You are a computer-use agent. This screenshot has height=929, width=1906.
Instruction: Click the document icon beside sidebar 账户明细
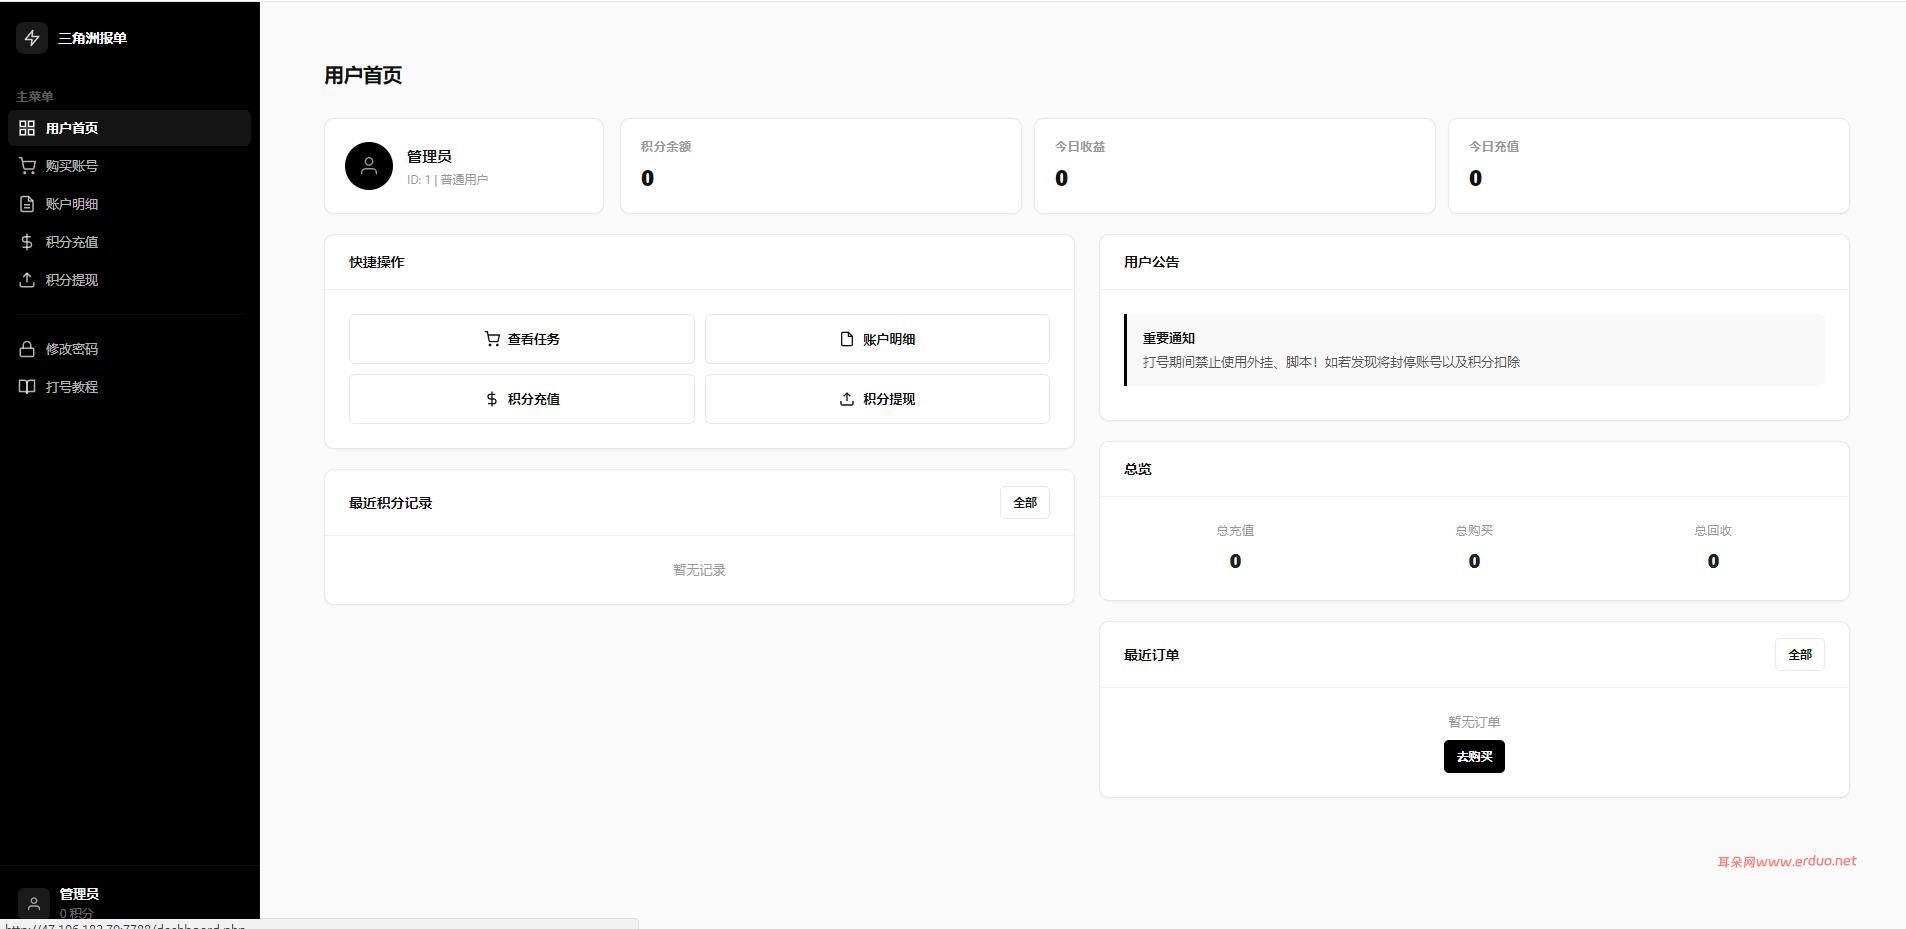(x=27, y=204)
